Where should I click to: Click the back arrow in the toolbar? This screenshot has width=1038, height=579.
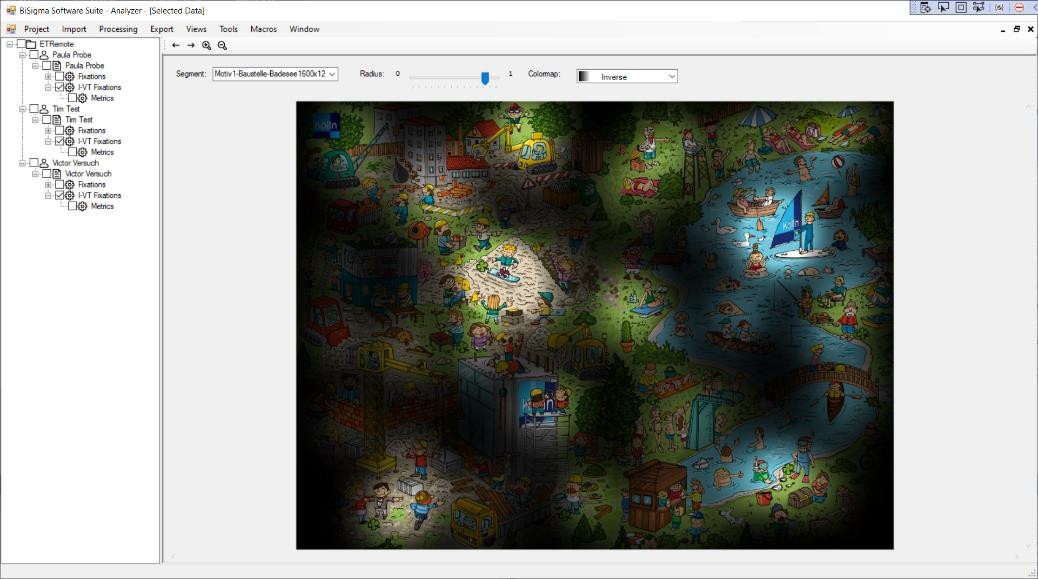176,45
